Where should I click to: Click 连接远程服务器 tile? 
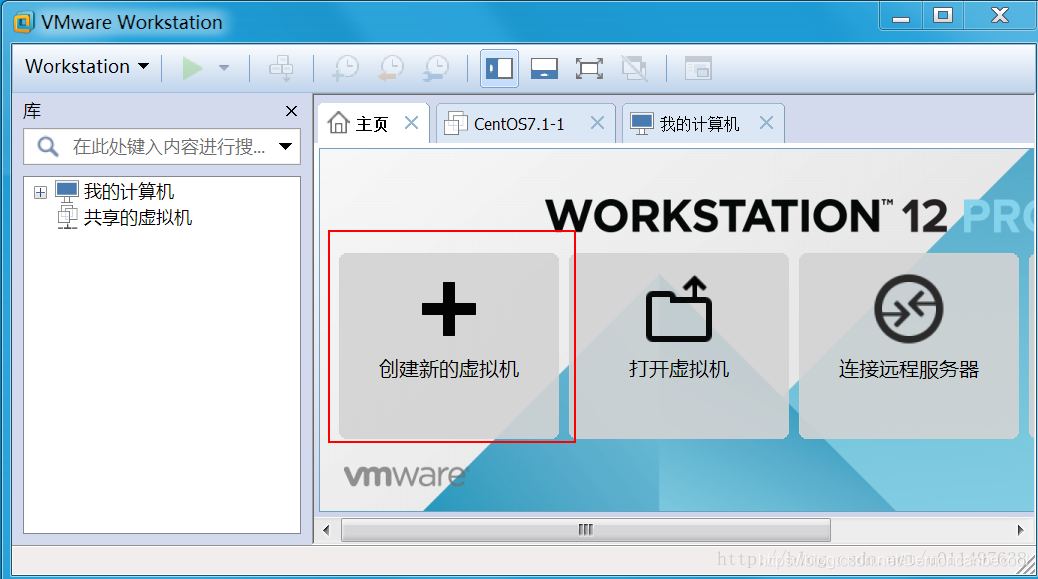(x=908, y=345)
